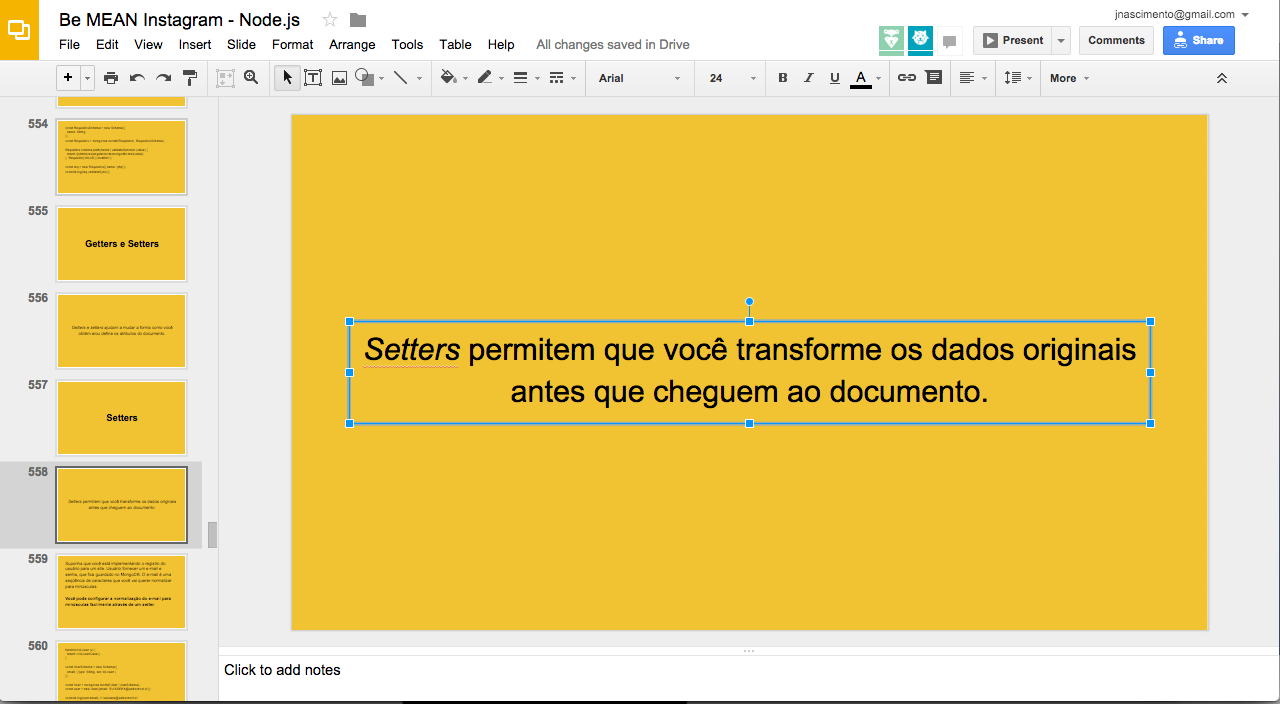
Task: Click the Print icon
Action: [x=111, y=78]
